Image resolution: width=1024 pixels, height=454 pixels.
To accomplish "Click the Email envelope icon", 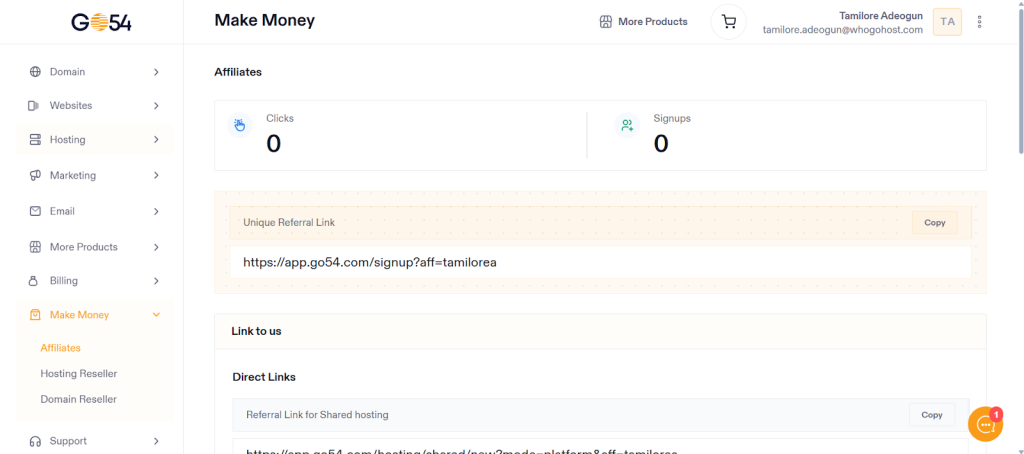I will (35, 212).
